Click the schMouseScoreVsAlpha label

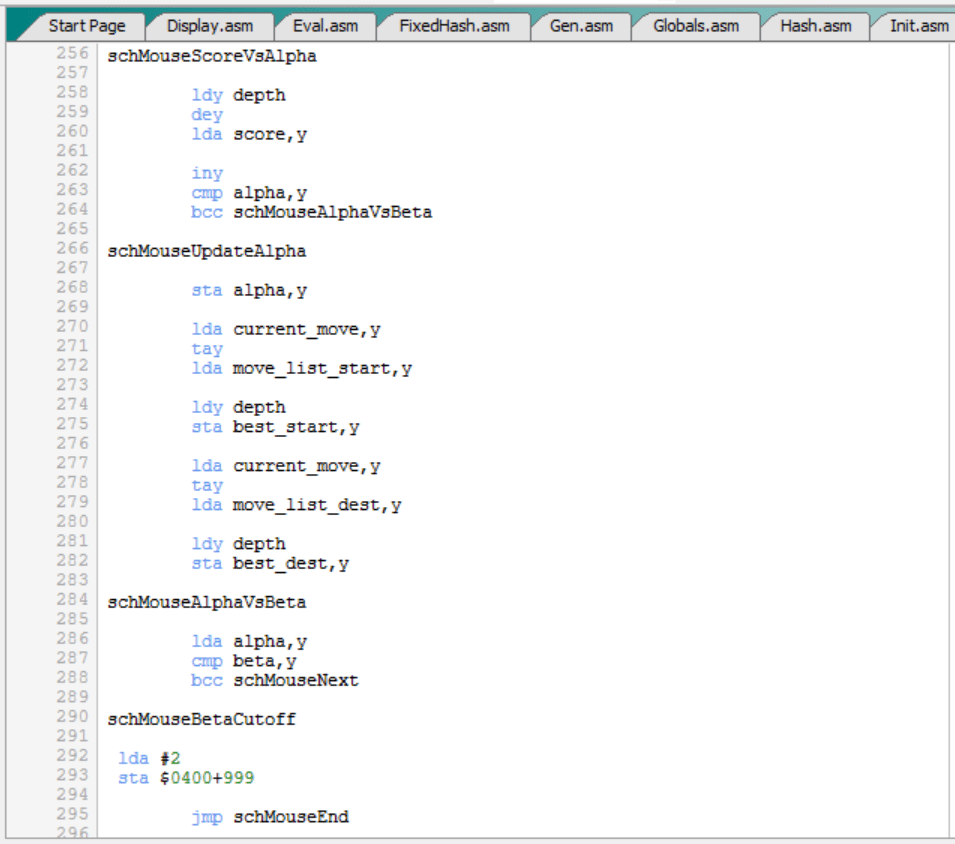tap(211, 56)
